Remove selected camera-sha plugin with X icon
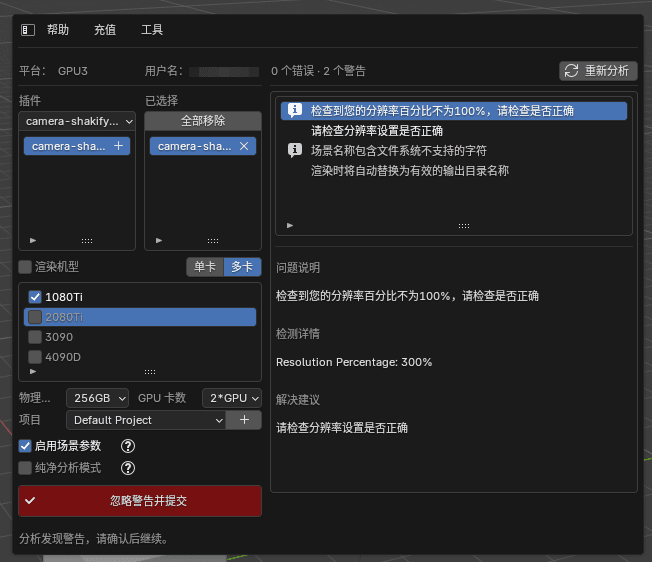The height and width of the screenshot is (562, 652). (x=244, y=146)
